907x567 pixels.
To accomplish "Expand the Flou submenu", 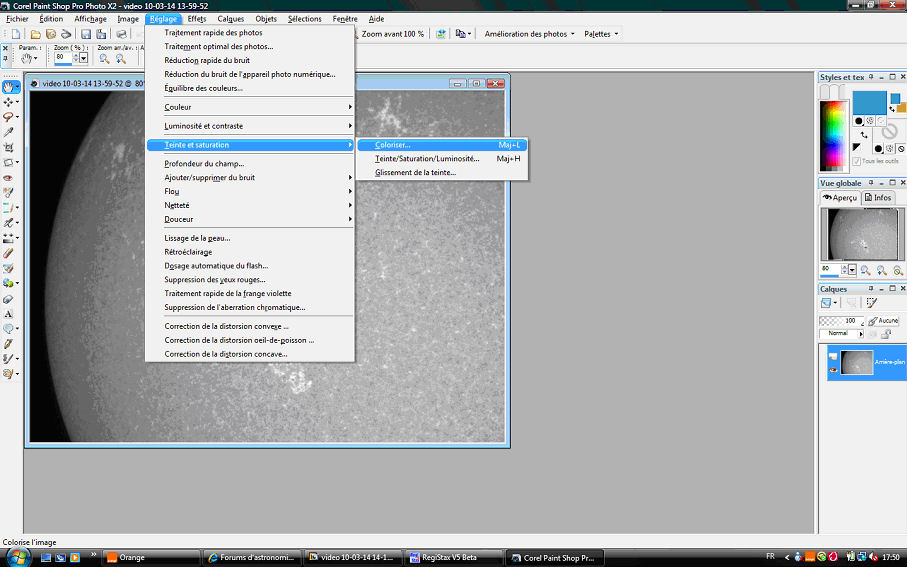I will click(250, 192).
